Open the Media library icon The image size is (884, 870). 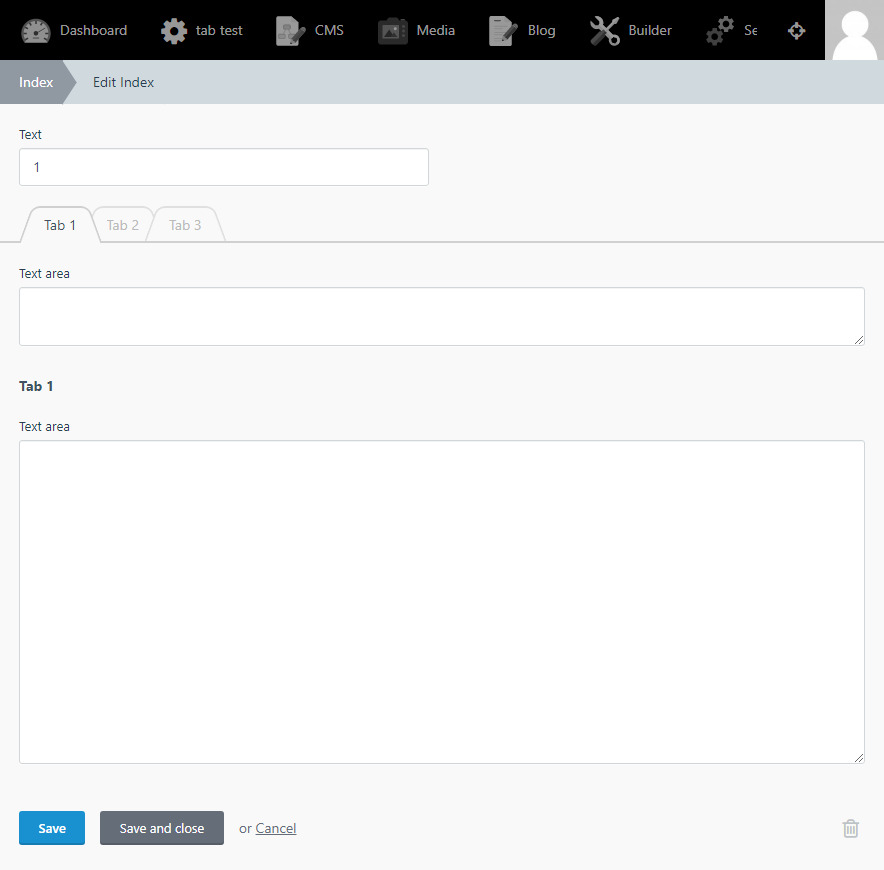click(391, 30)
